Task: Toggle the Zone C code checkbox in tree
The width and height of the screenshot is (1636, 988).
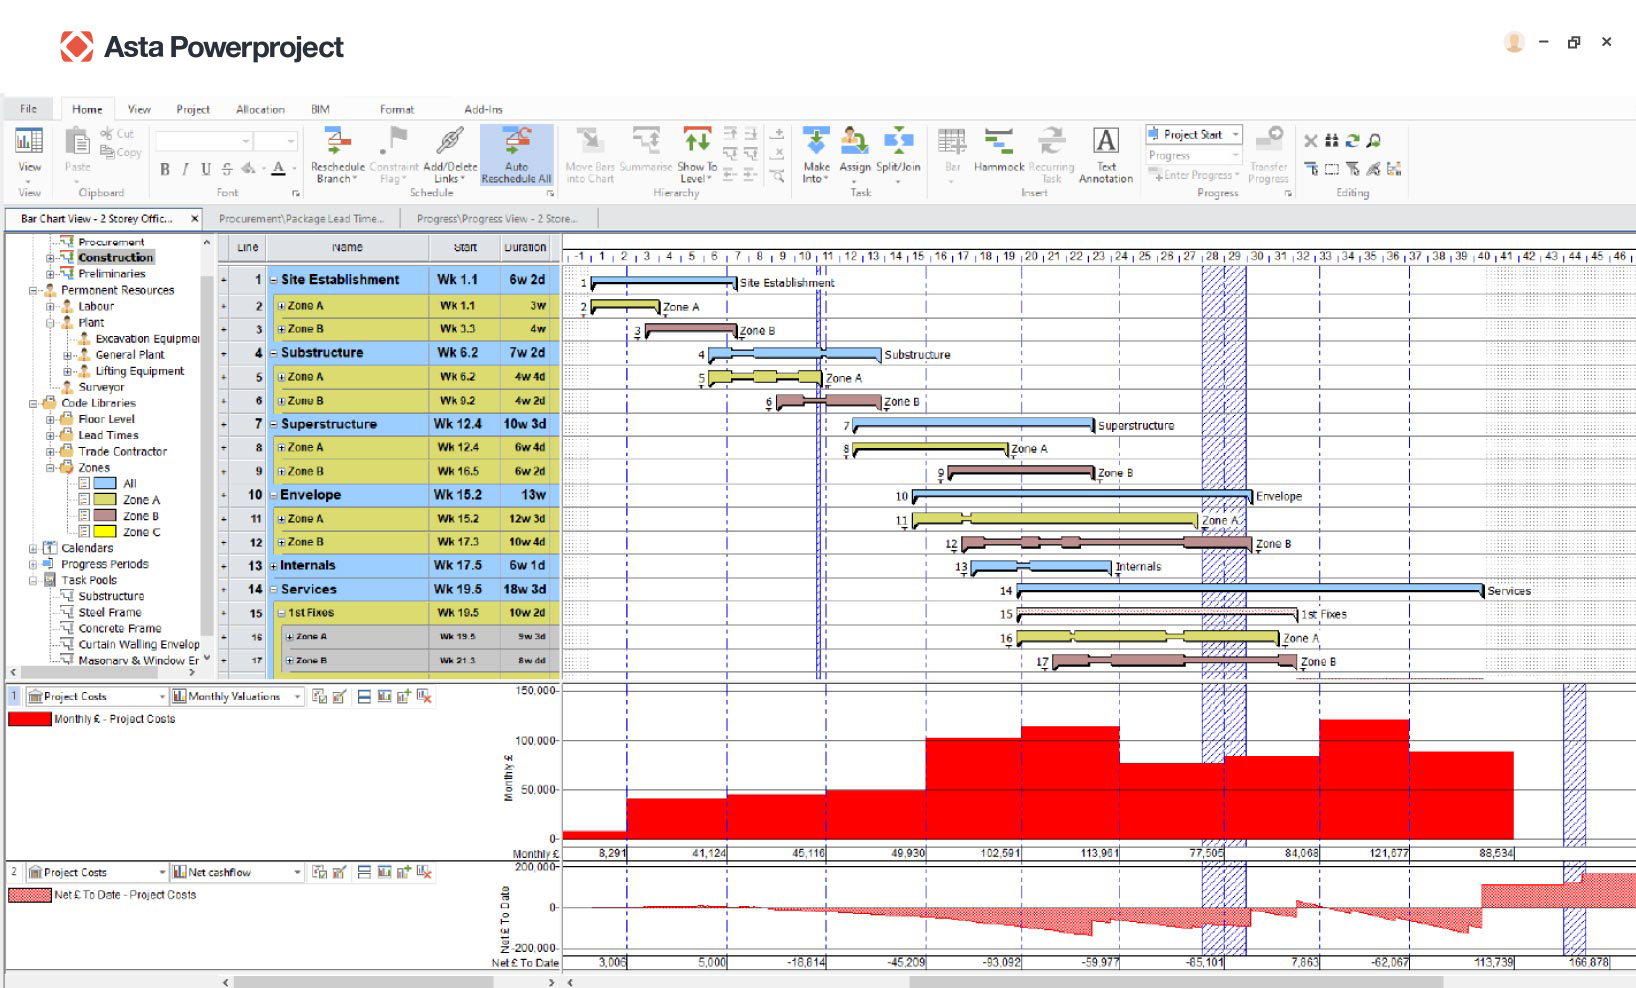Action: [x=84, y=532]
